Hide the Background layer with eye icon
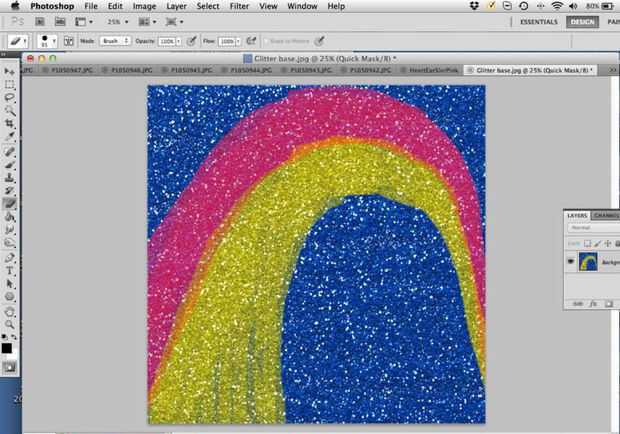Viewport: 620px width, 434px height. pos(571,261)
